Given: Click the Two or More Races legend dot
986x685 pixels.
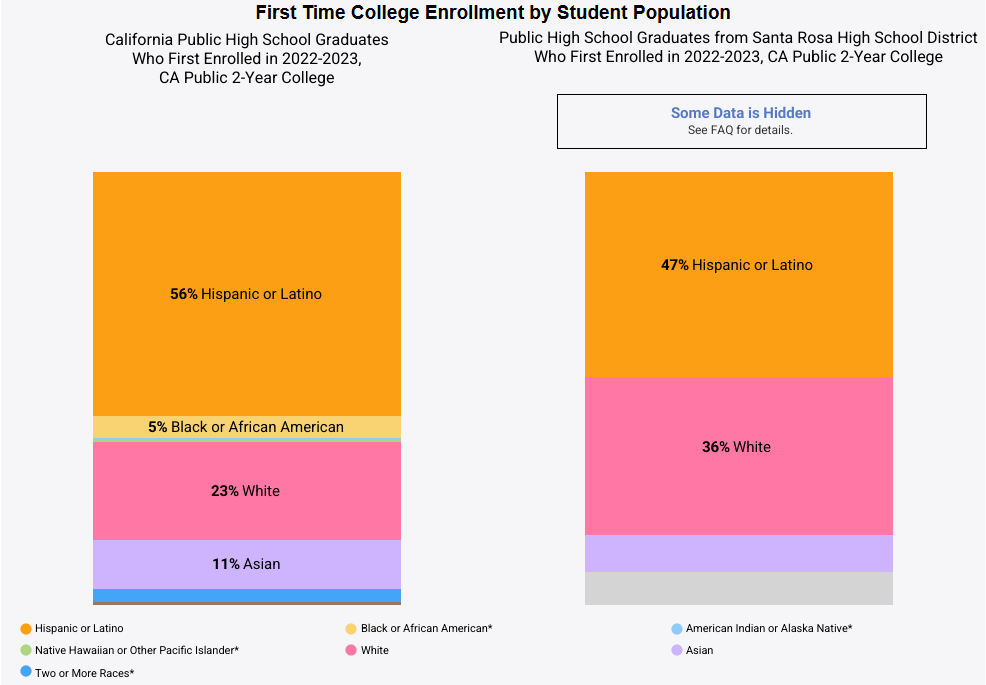Looking at the screenshot, I should coord(26,673).
